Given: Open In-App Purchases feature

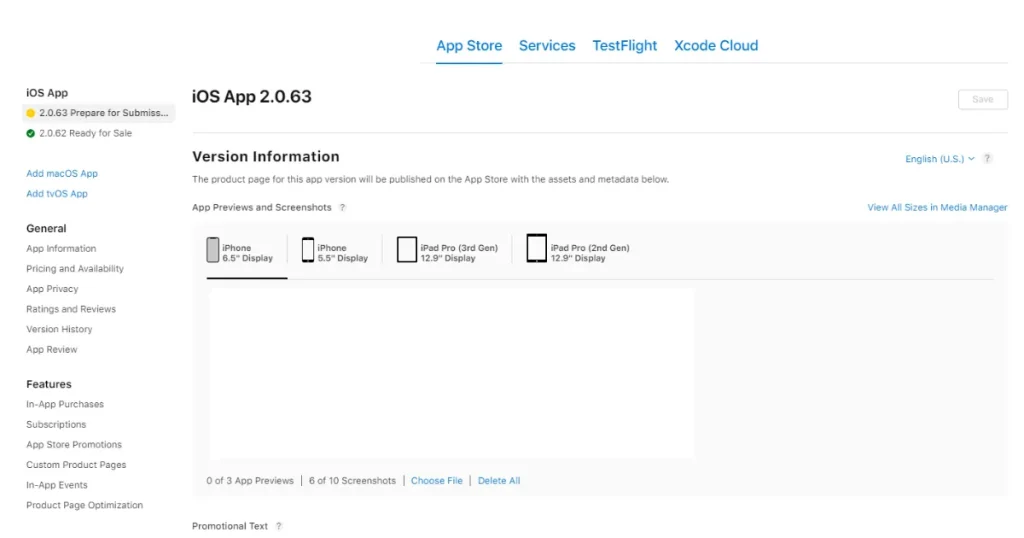Looking at the screenshot, I should pyautogui.click(x=65, y=405).
